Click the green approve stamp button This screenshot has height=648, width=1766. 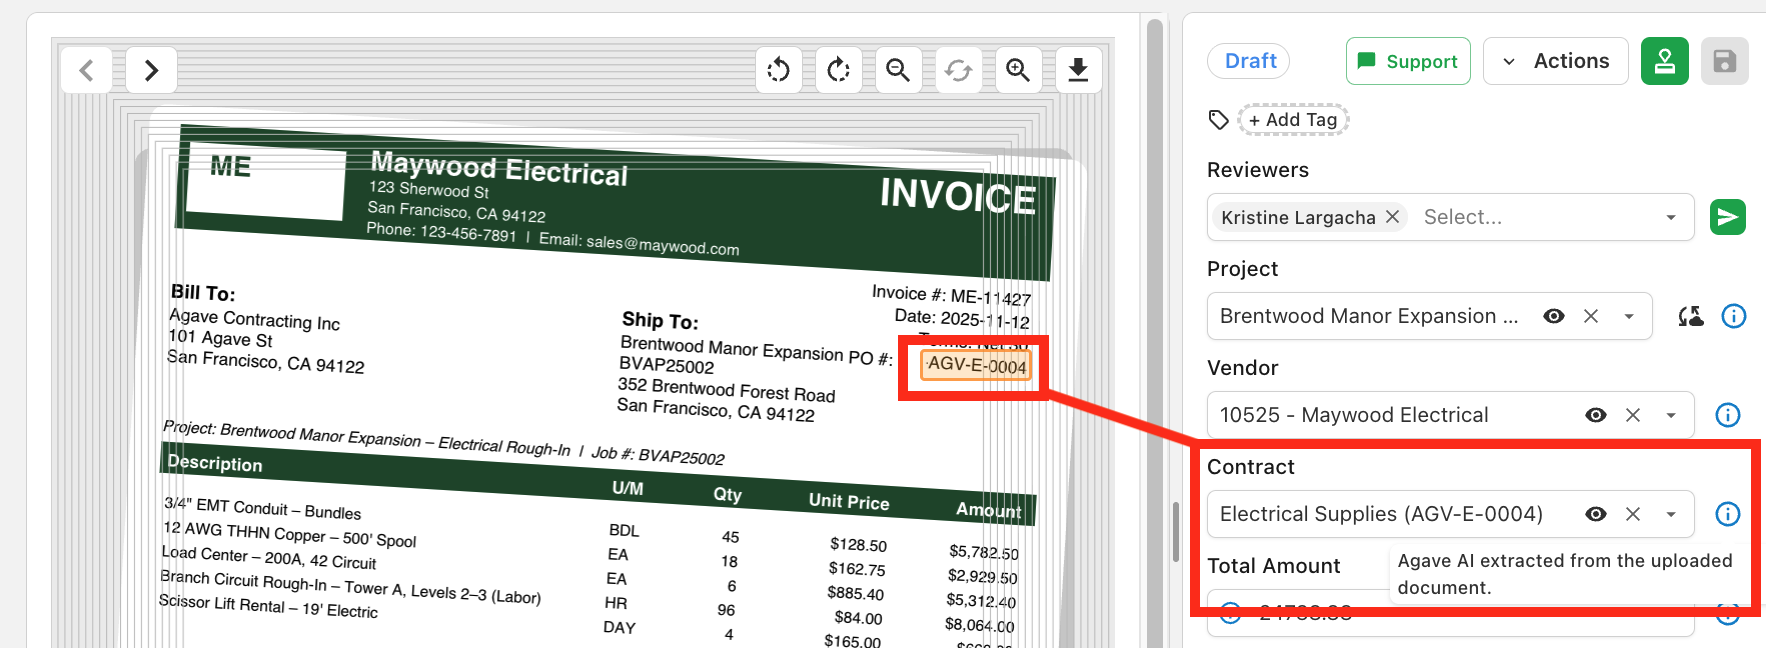[1665, 61]
